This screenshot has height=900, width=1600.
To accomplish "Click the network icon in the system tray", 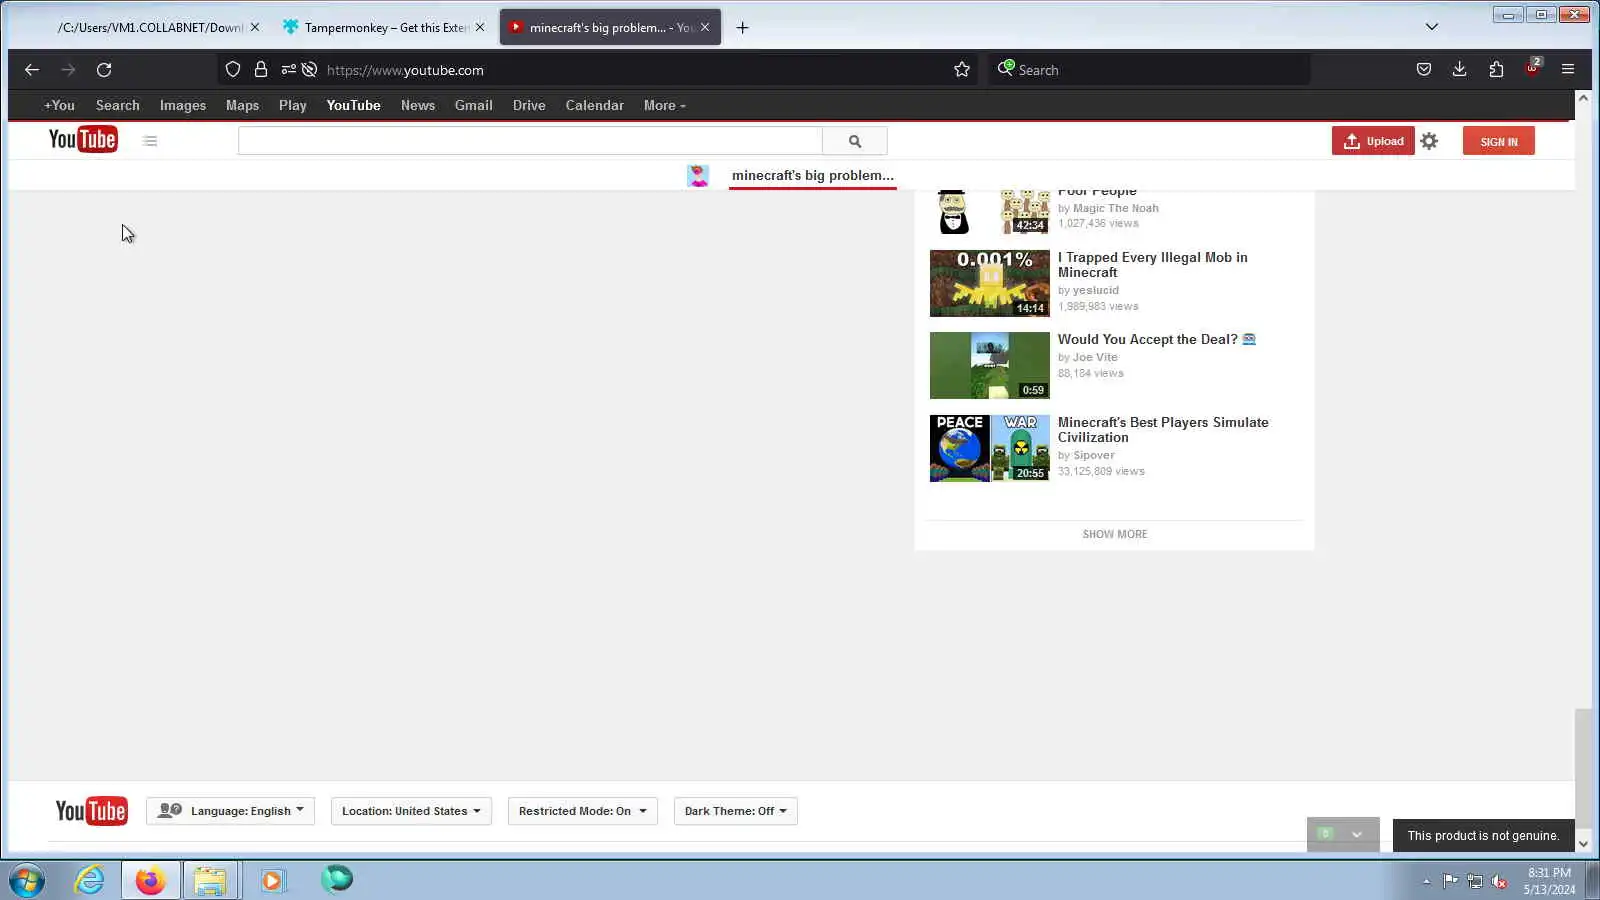I will (x=1475, y=881).
